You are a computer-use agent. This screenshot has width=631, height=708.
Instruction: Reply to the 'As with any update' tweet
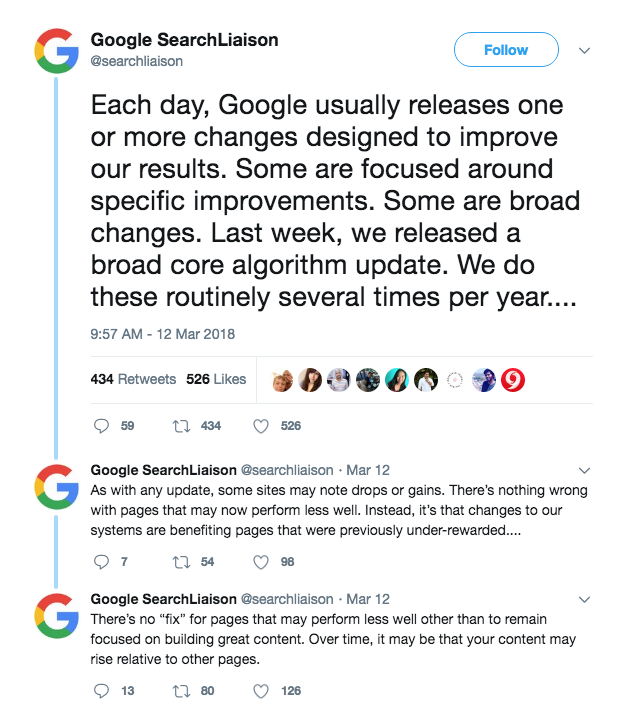pyautogui.click(x=101, y=562)
